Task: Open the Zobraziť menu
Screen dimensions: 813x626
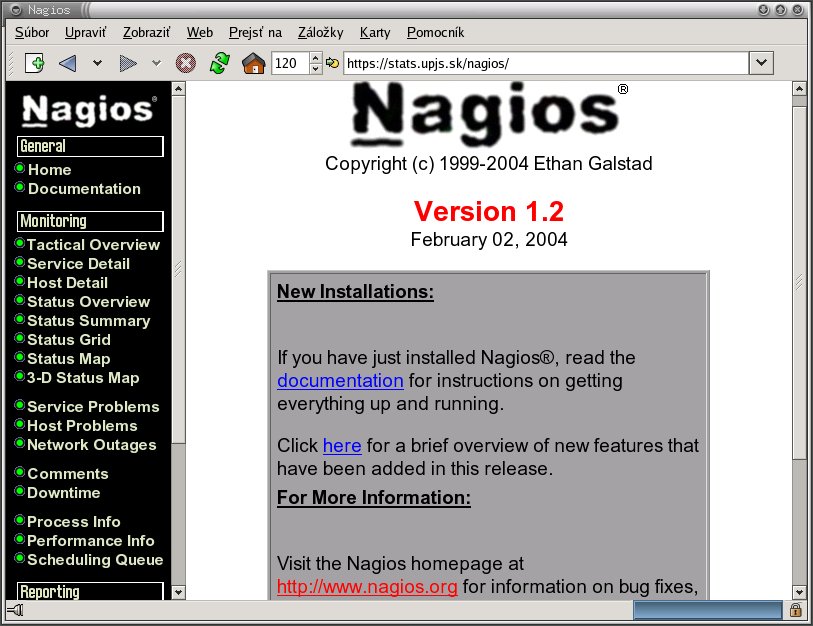Action: (x=146, y=33)
